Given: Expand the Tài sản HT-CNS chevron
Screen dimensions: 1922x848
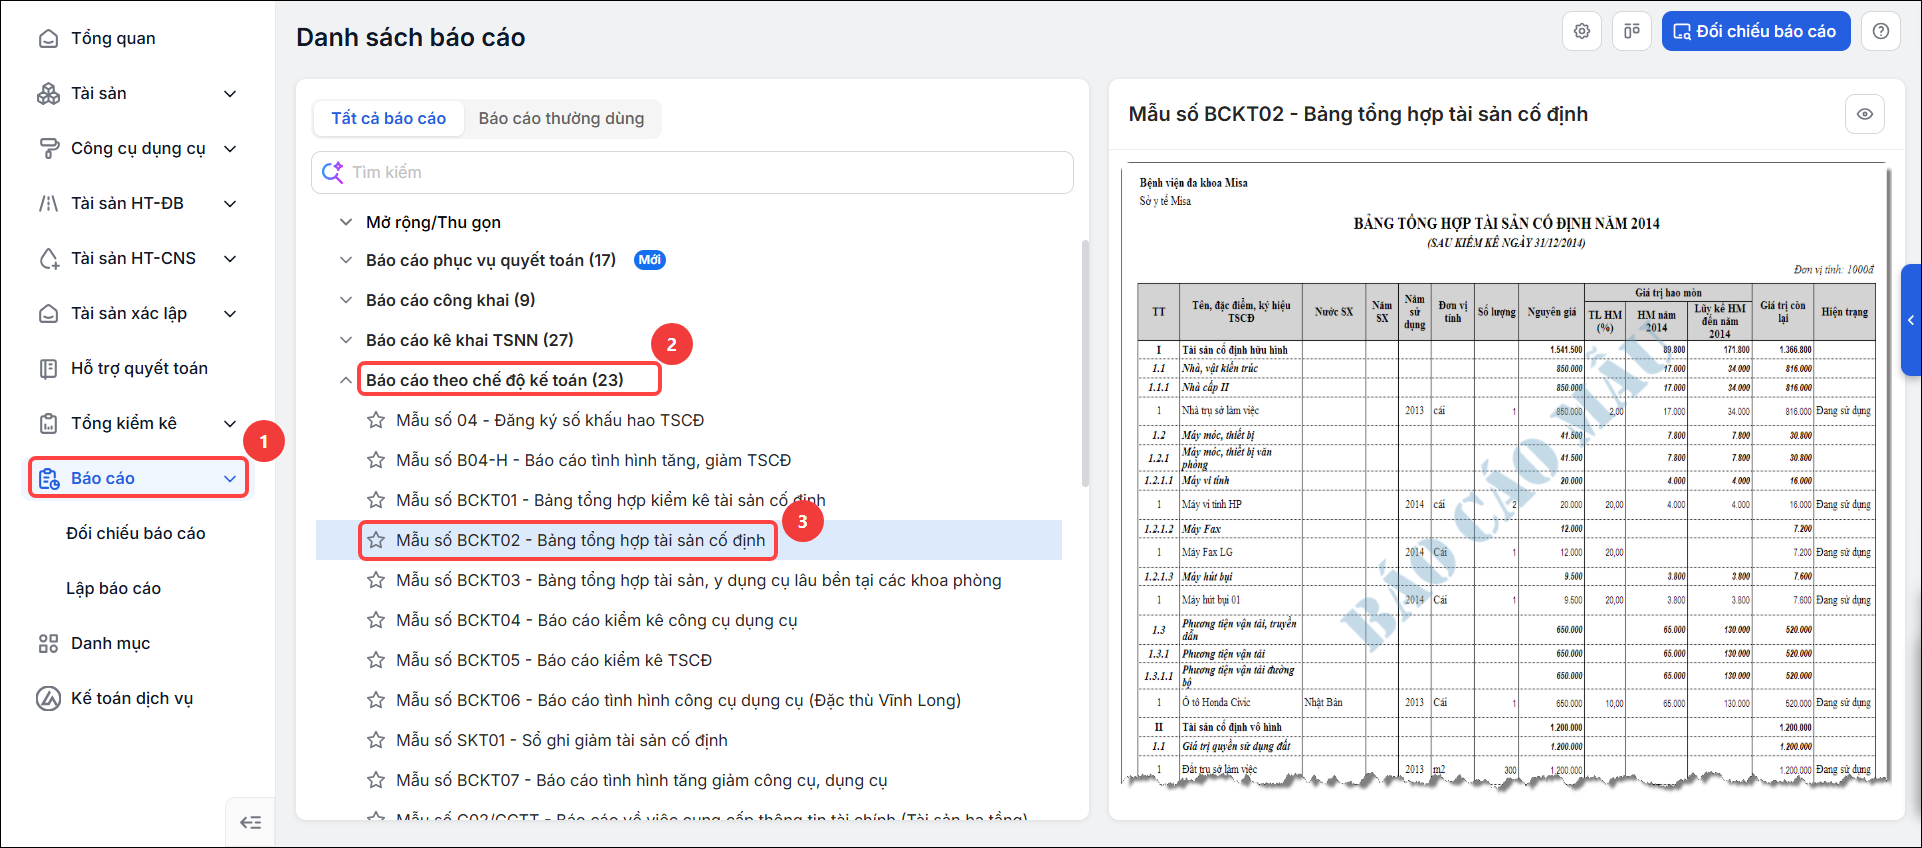Looking at the screenshot, I should (x=230, y=258).
